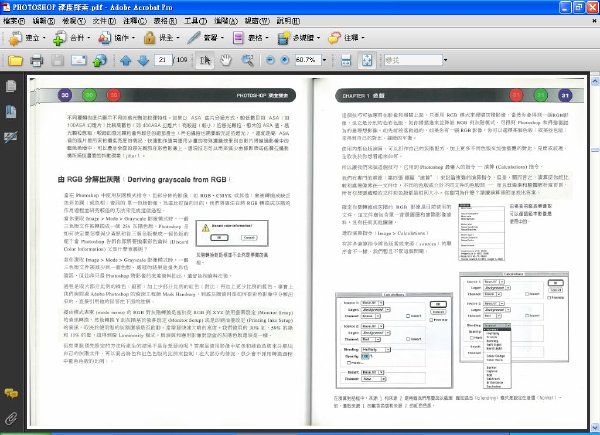
Task: Click heading 'Deriving grayscale from RGB'
Action: point(177,179)
